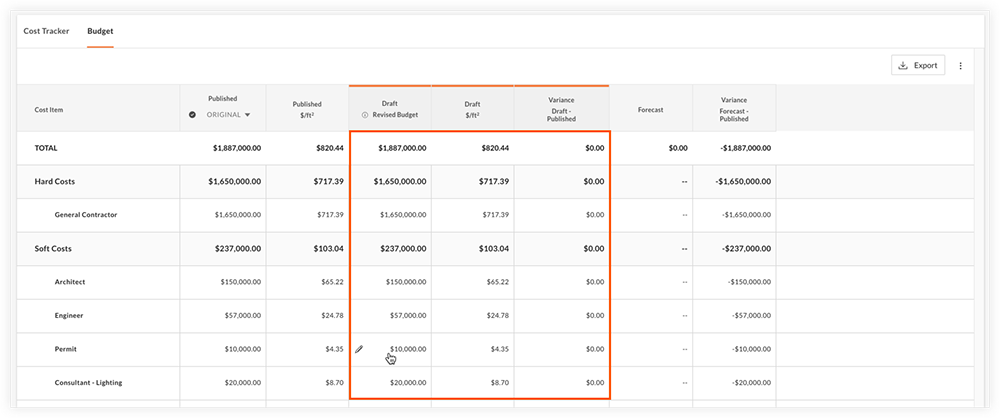
Task: Click Engineer published $24.78 value
Action: tap(332, 316)
